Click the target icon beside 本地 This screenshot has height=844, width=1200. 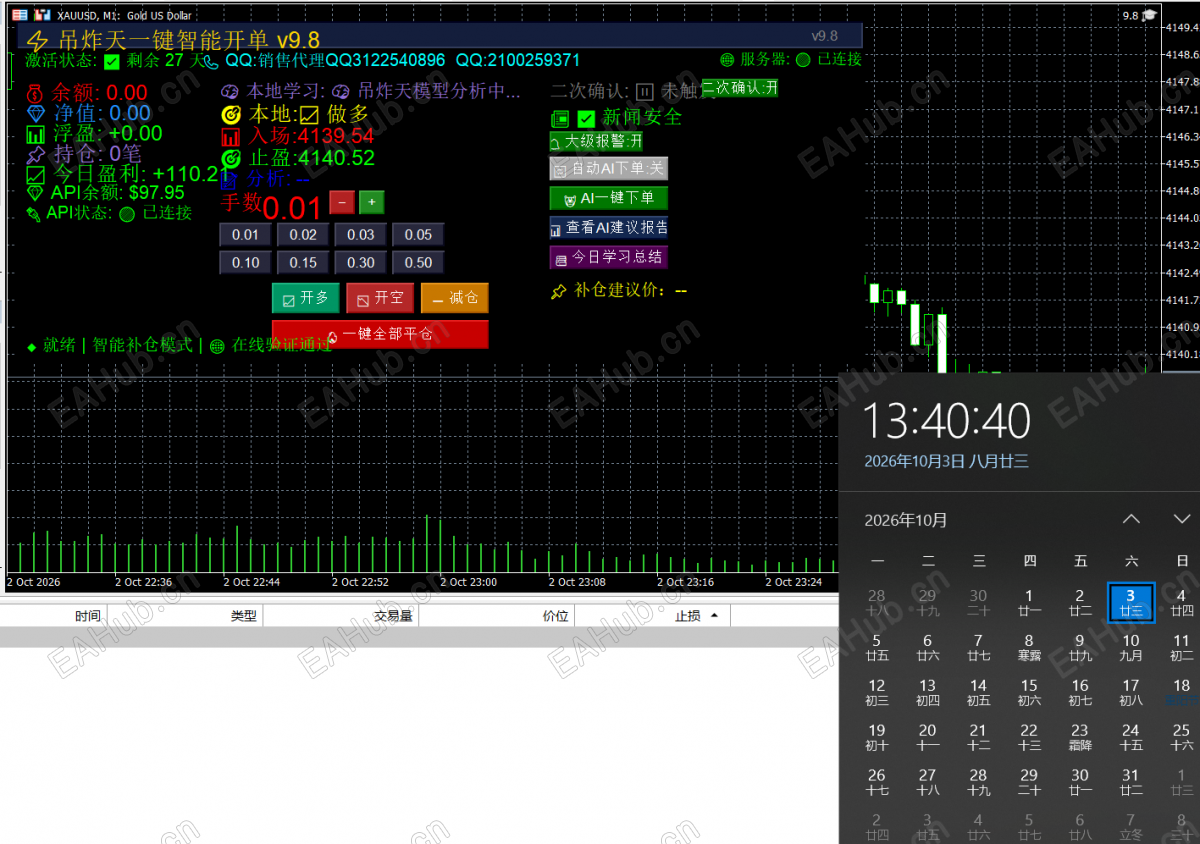click(x=230, y=115)
